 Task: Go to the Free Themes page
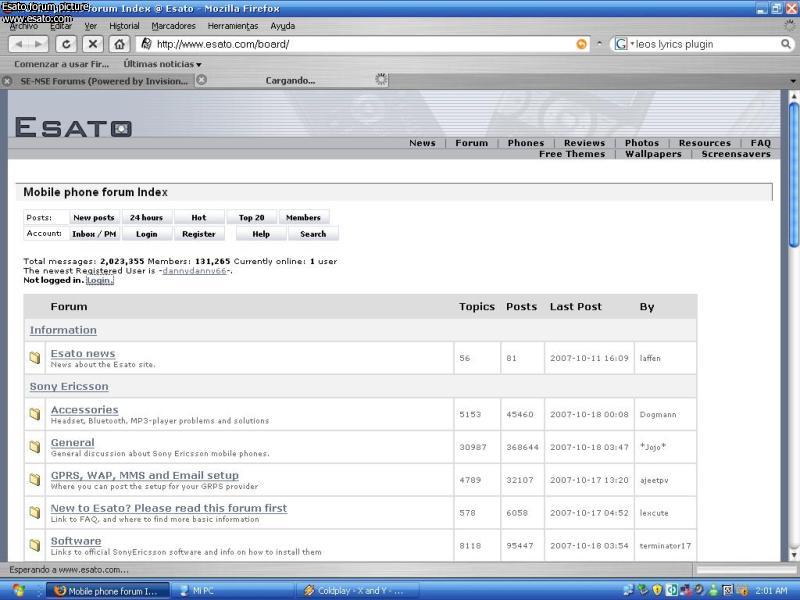click(572, 154)
